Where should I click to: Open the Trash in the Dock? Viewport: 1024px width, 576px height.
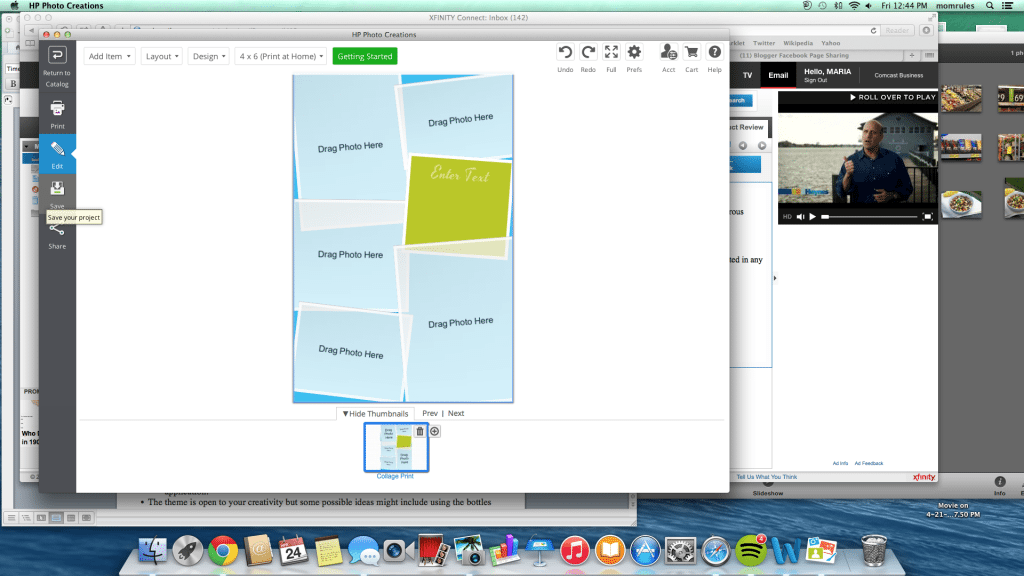tap(874, 550)
